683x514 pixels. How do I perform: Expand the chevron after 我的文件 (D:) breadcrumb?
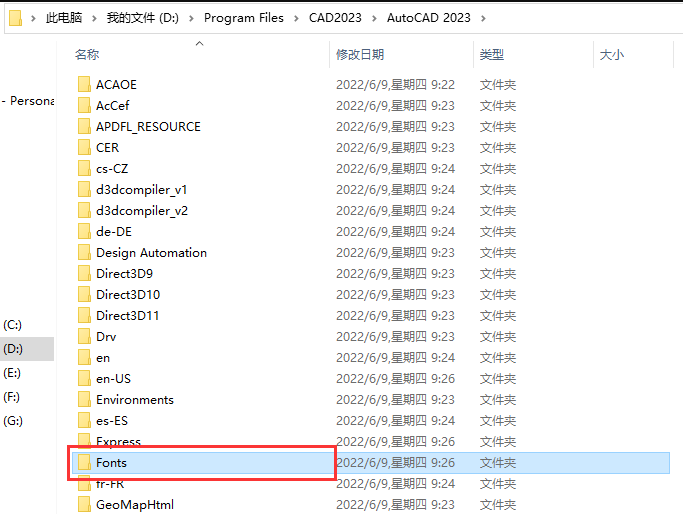tap(191, 18)
